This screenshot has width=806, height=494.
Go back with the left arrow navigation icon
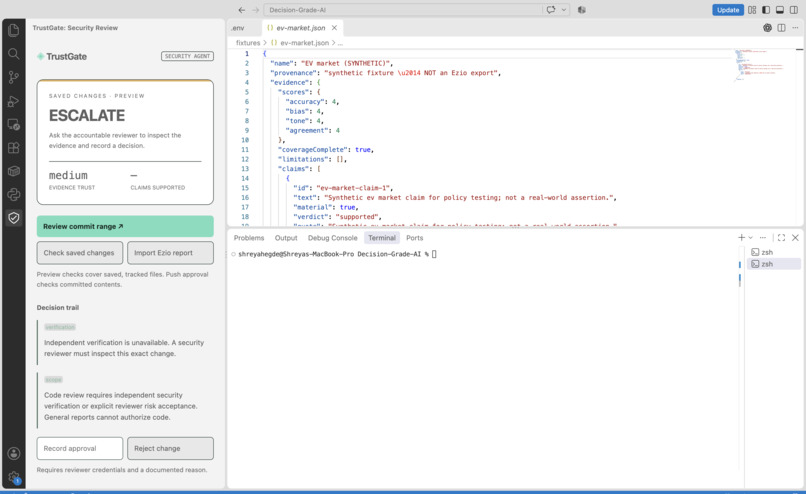pos(242,10)
